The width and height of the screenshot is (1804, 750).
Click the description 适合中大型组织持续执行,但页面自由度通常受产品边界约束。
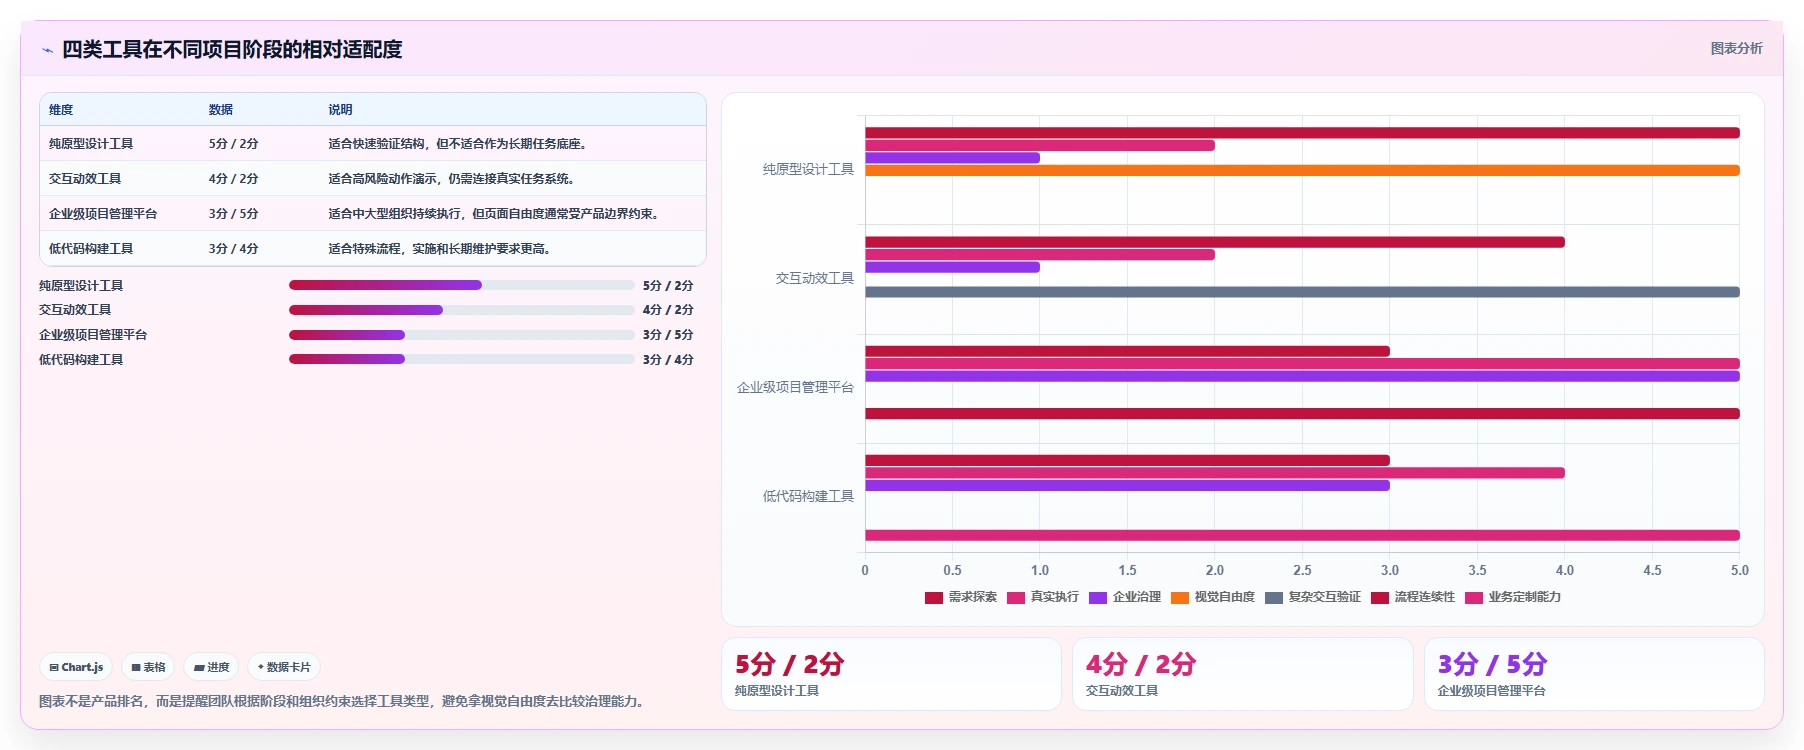(496, 214)
